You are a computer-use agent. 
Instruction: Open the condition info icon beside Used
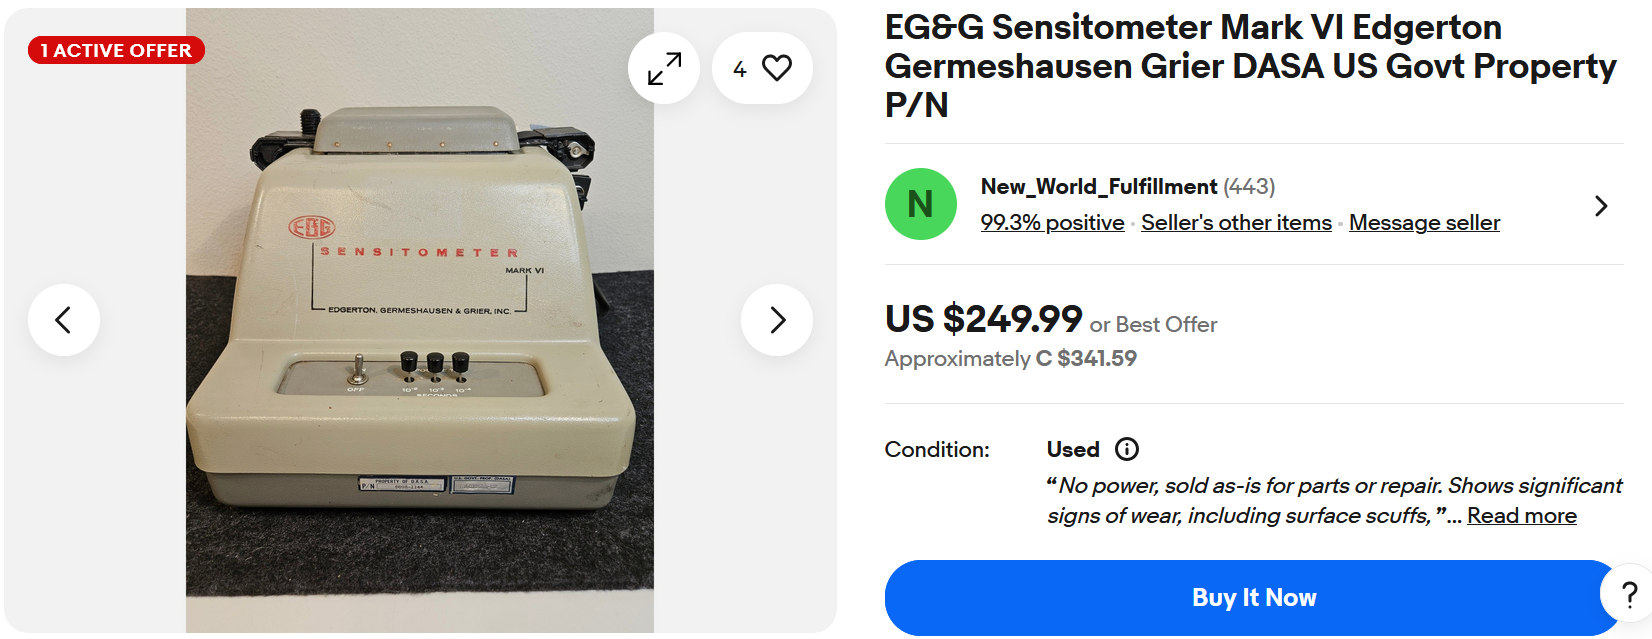click(1127, 449)
